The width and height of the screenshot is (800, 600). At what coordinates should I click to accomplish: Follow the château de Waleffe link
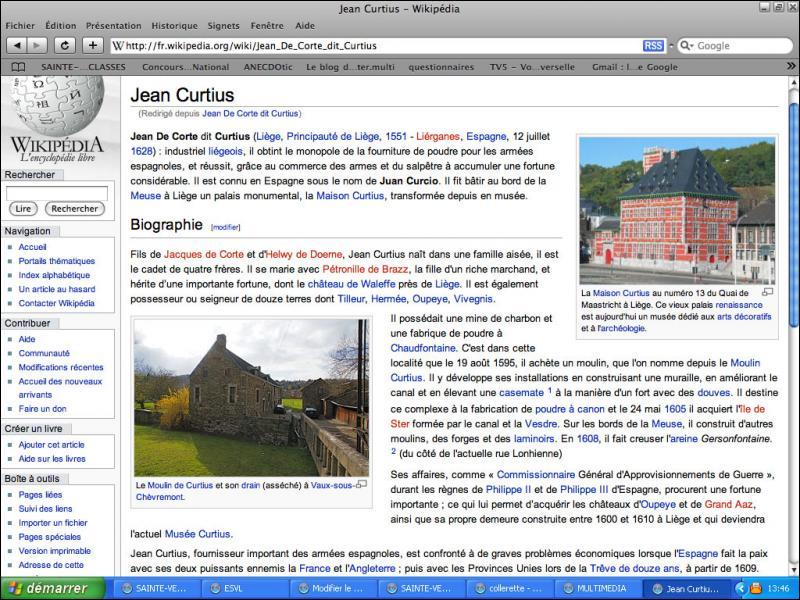[x=352, y=284]
